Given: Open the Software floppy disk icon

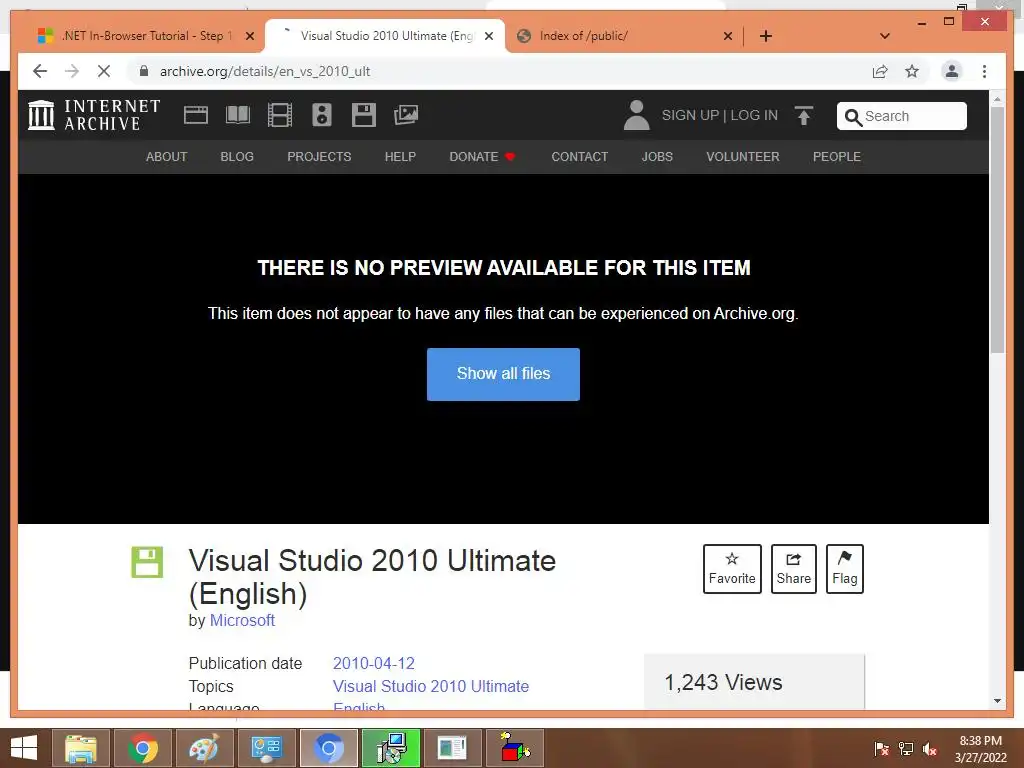Looking at the screenshot, I should 364,115.
